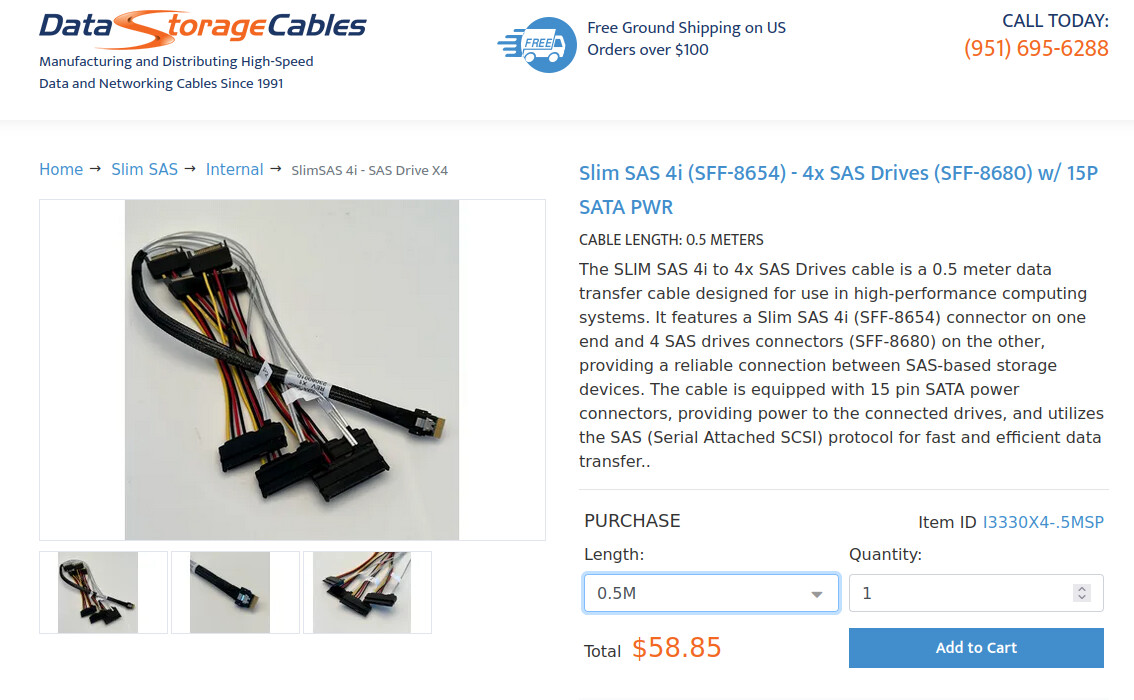Call the phone number (951) 695-6288
Viewport: 1134px width, 700px height.
coord(1036,48)
